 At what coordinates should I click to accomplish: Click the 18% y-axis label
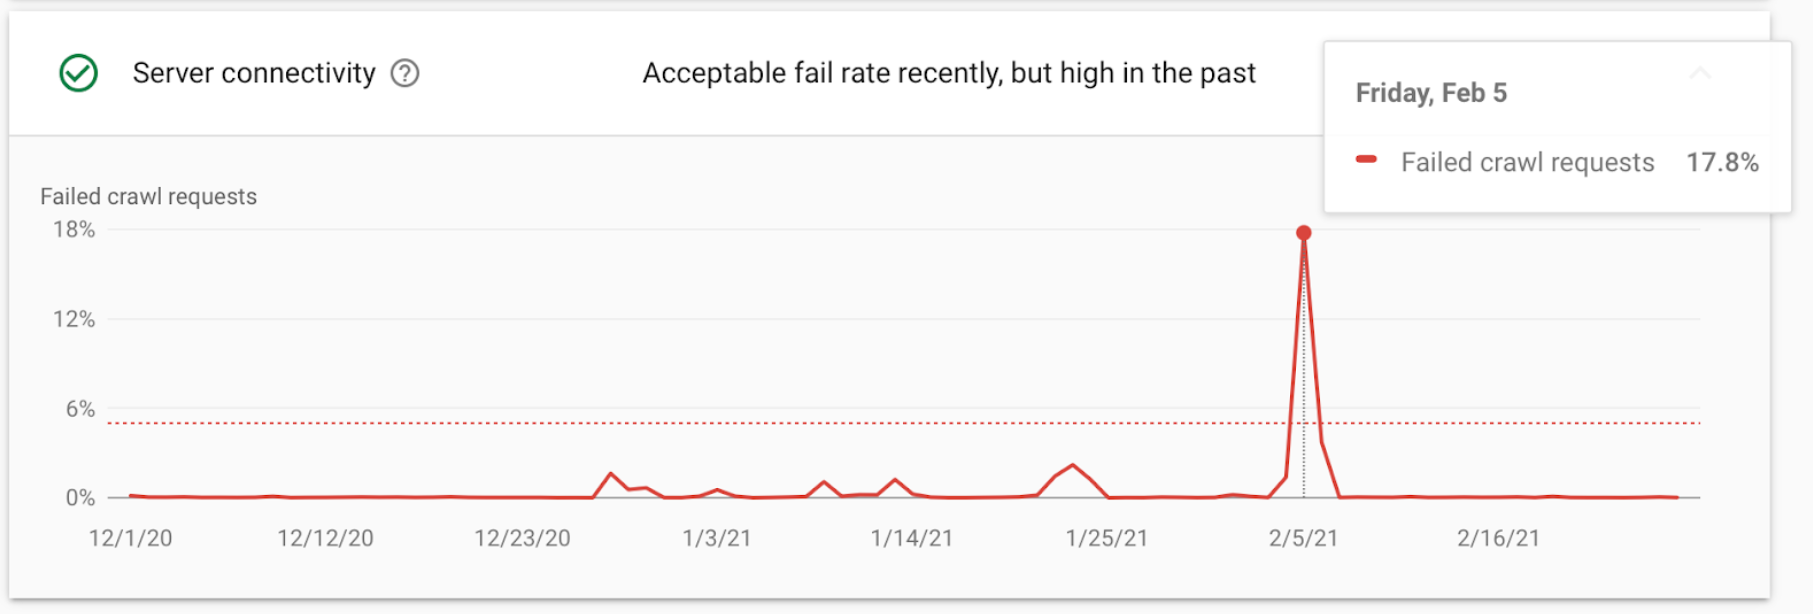click(74, 230)
